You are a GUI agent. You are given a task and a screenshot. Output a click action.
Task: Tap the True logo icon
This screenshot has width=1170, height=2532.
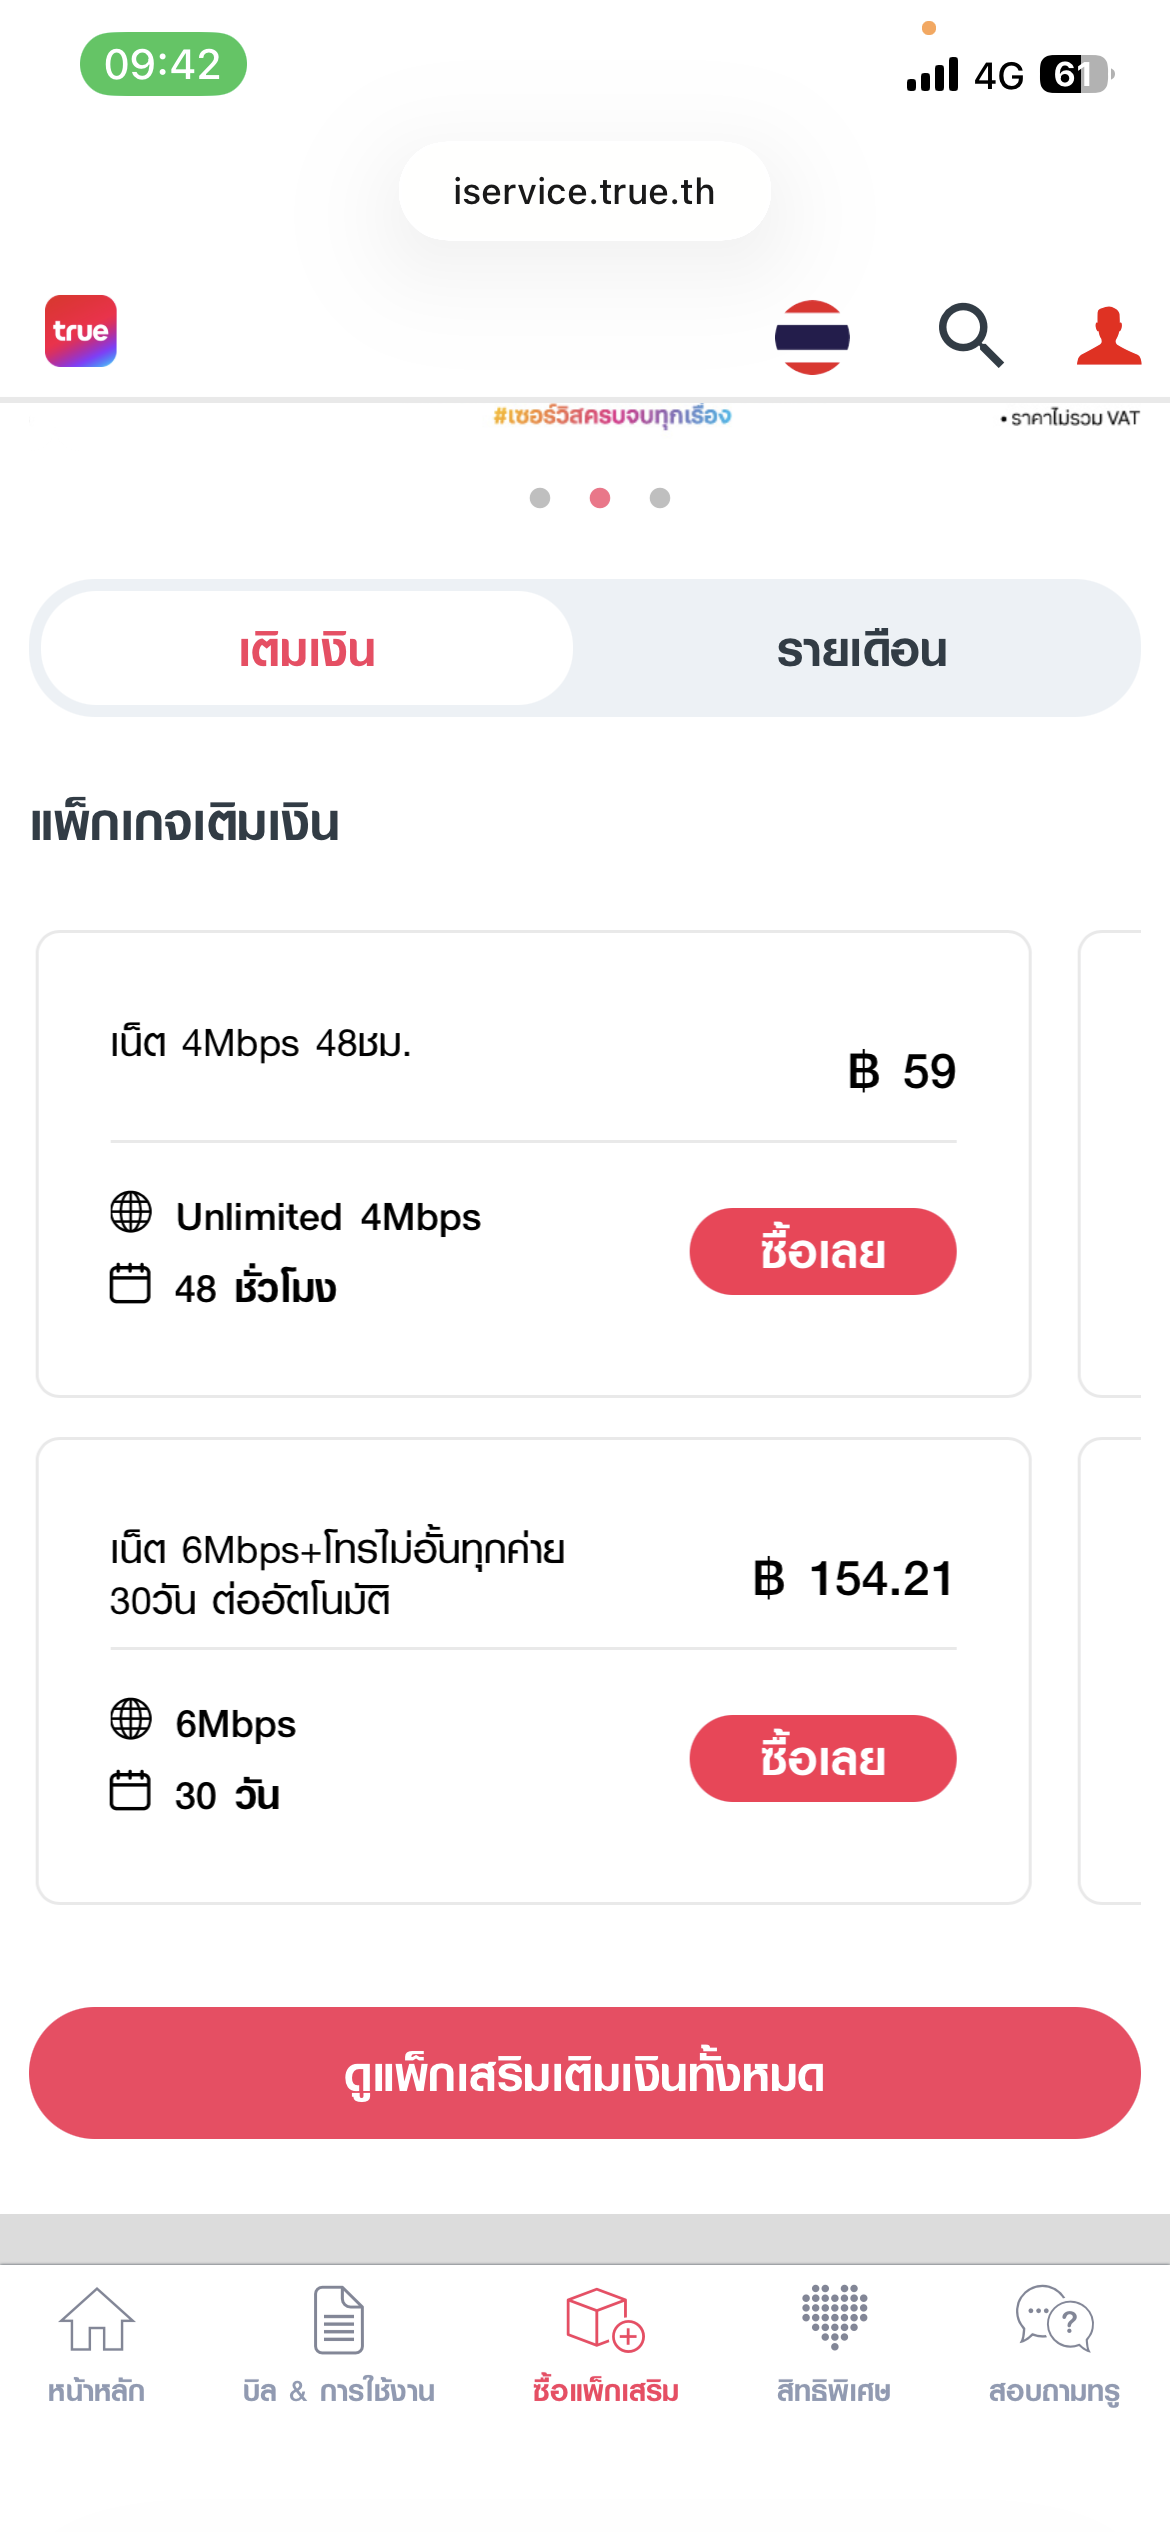coord(81,331)
